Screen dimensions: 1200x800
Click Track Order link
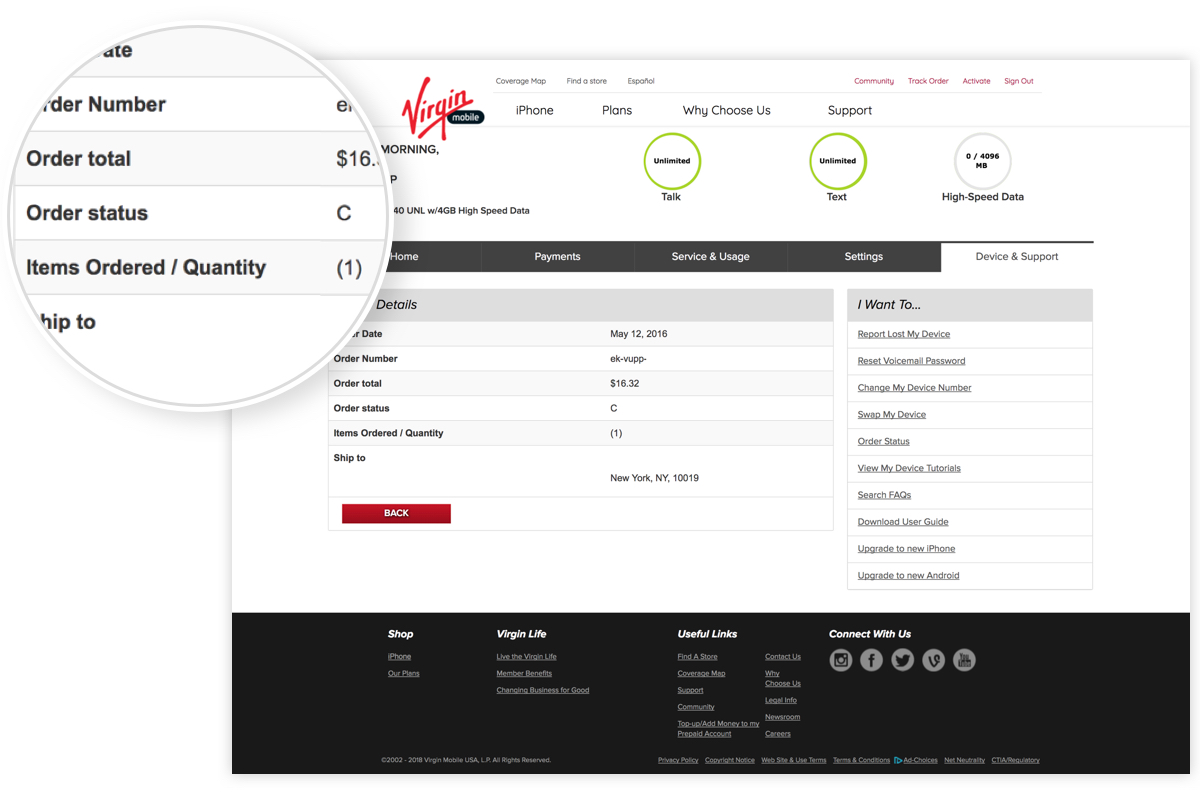pyautogui.click(x=928, y=81)
